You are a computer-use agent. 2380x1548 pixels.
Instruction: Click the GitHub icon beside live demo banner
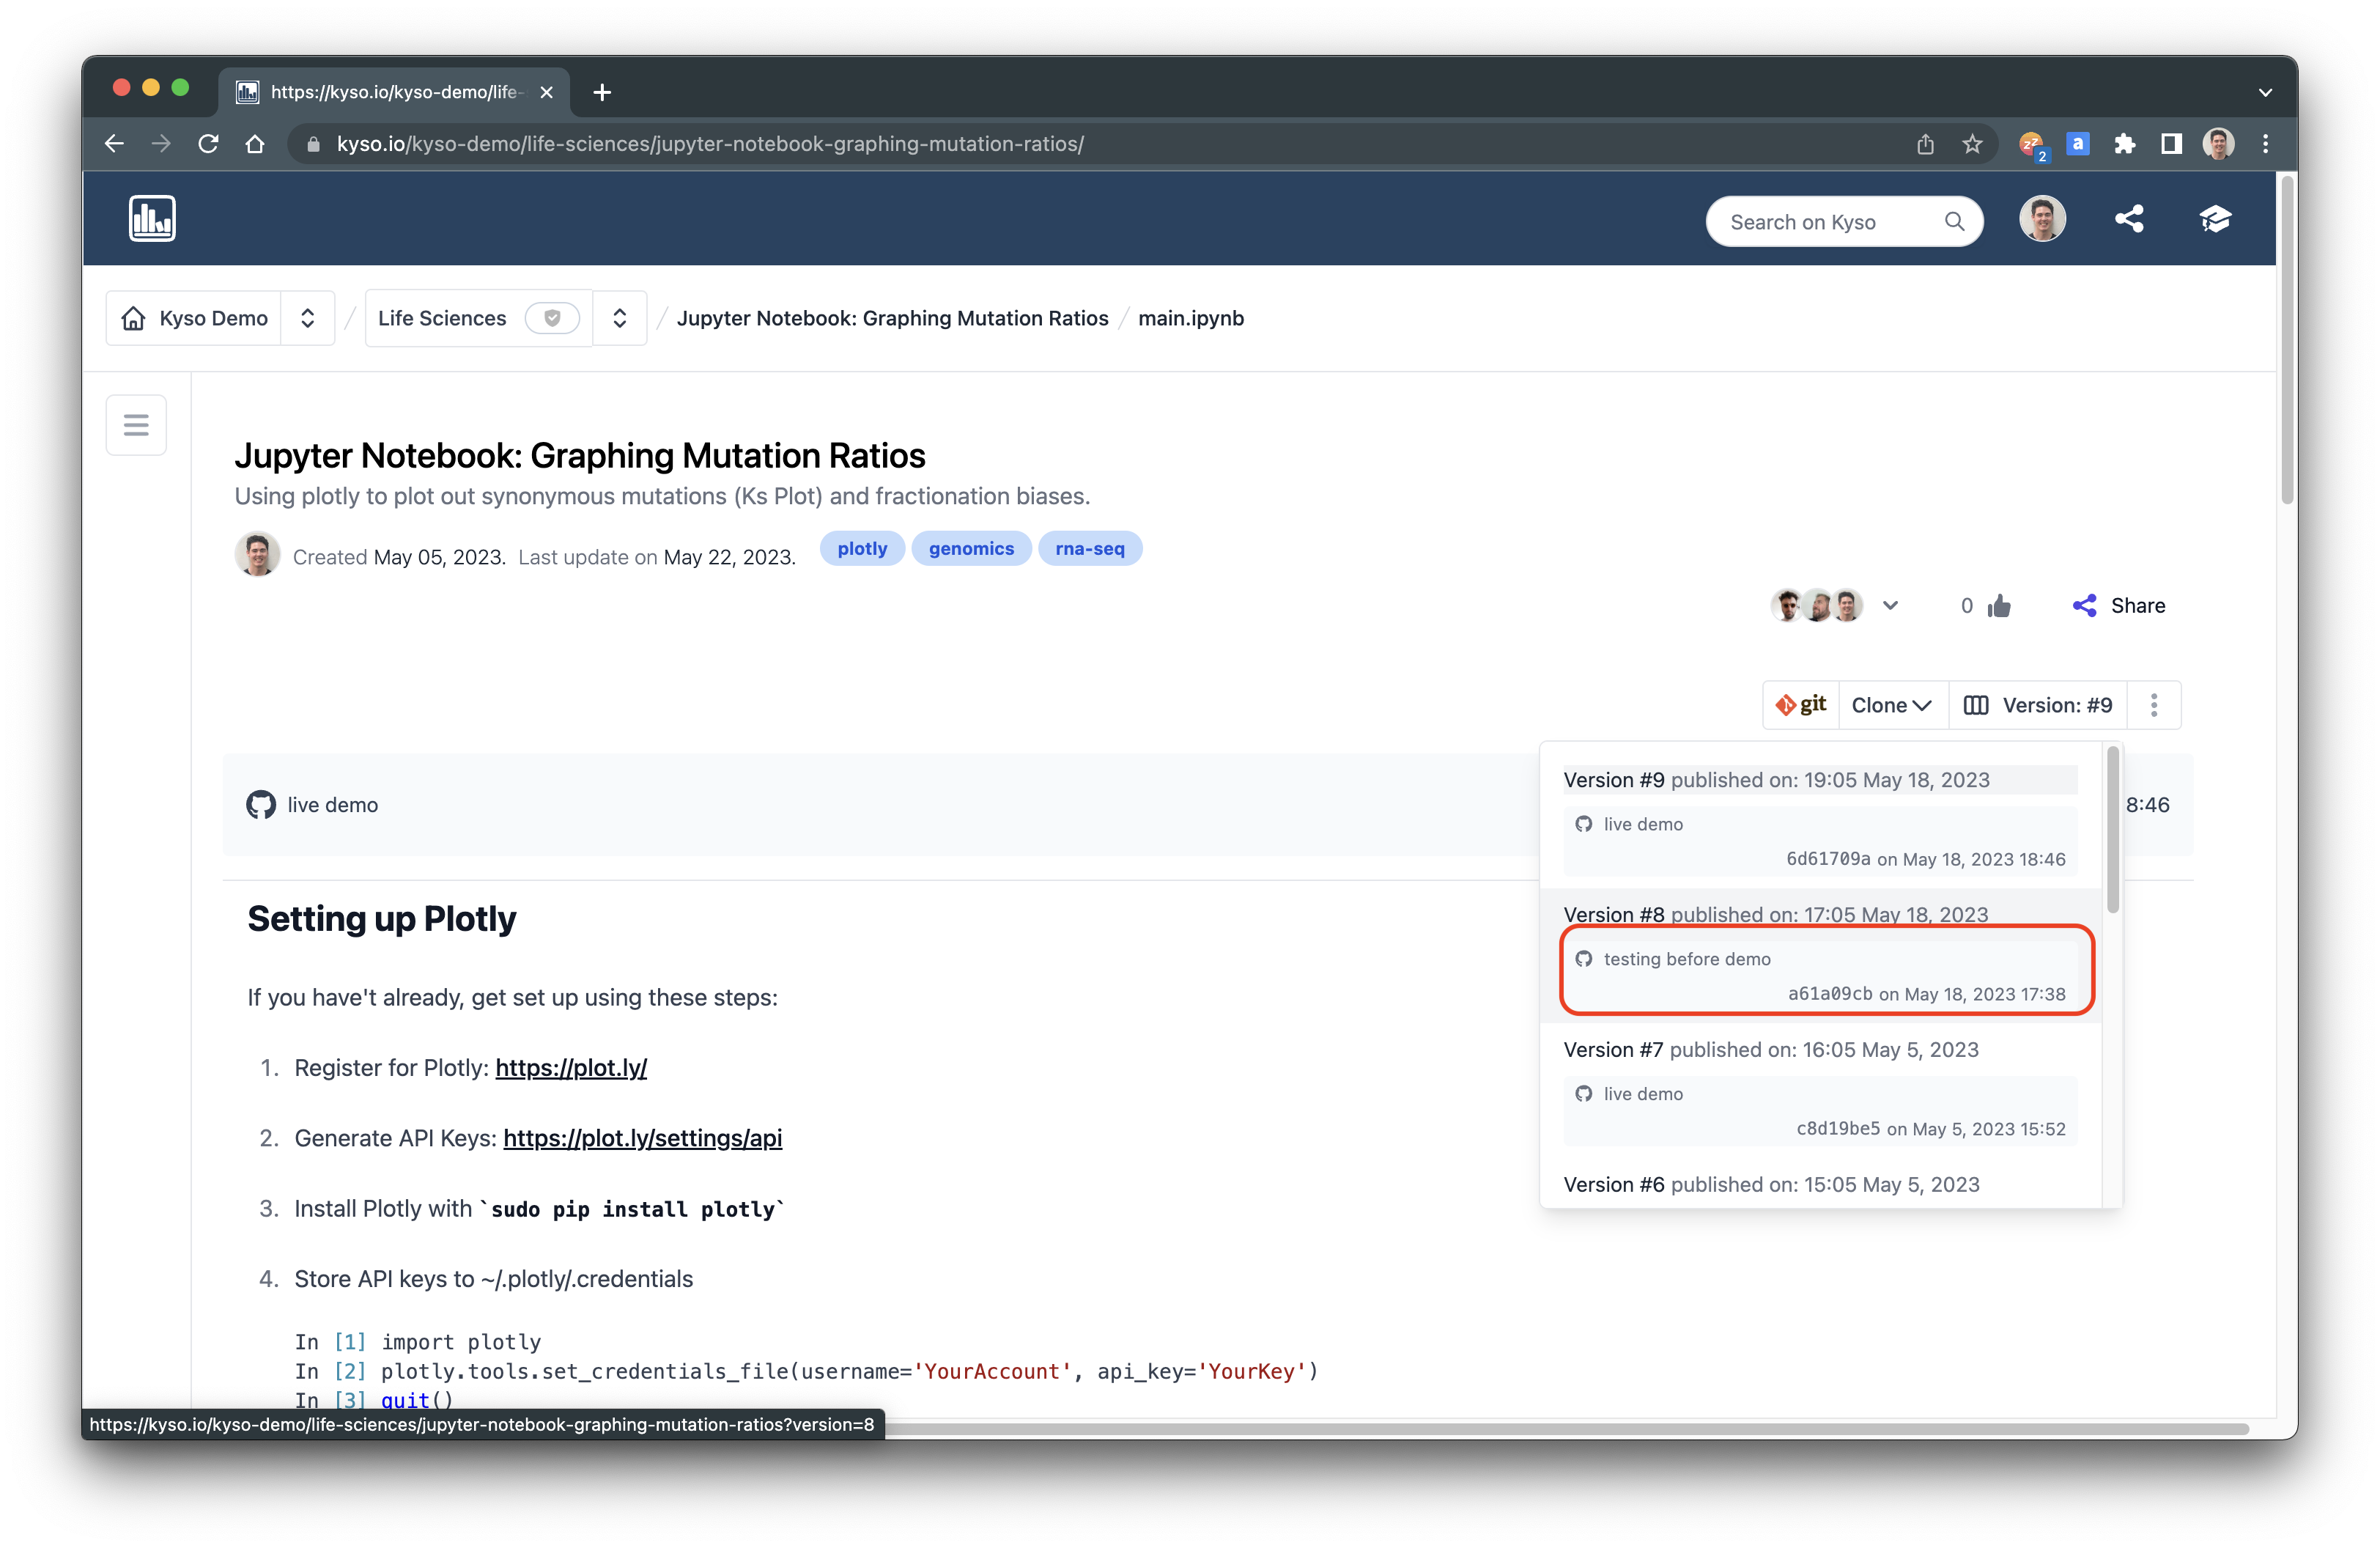(x=261, y=805)
